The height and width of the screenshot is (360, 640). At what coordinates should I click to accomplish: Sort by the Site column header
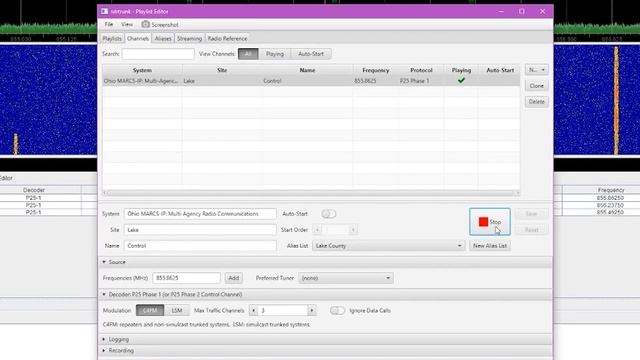(x=222, y=70)
